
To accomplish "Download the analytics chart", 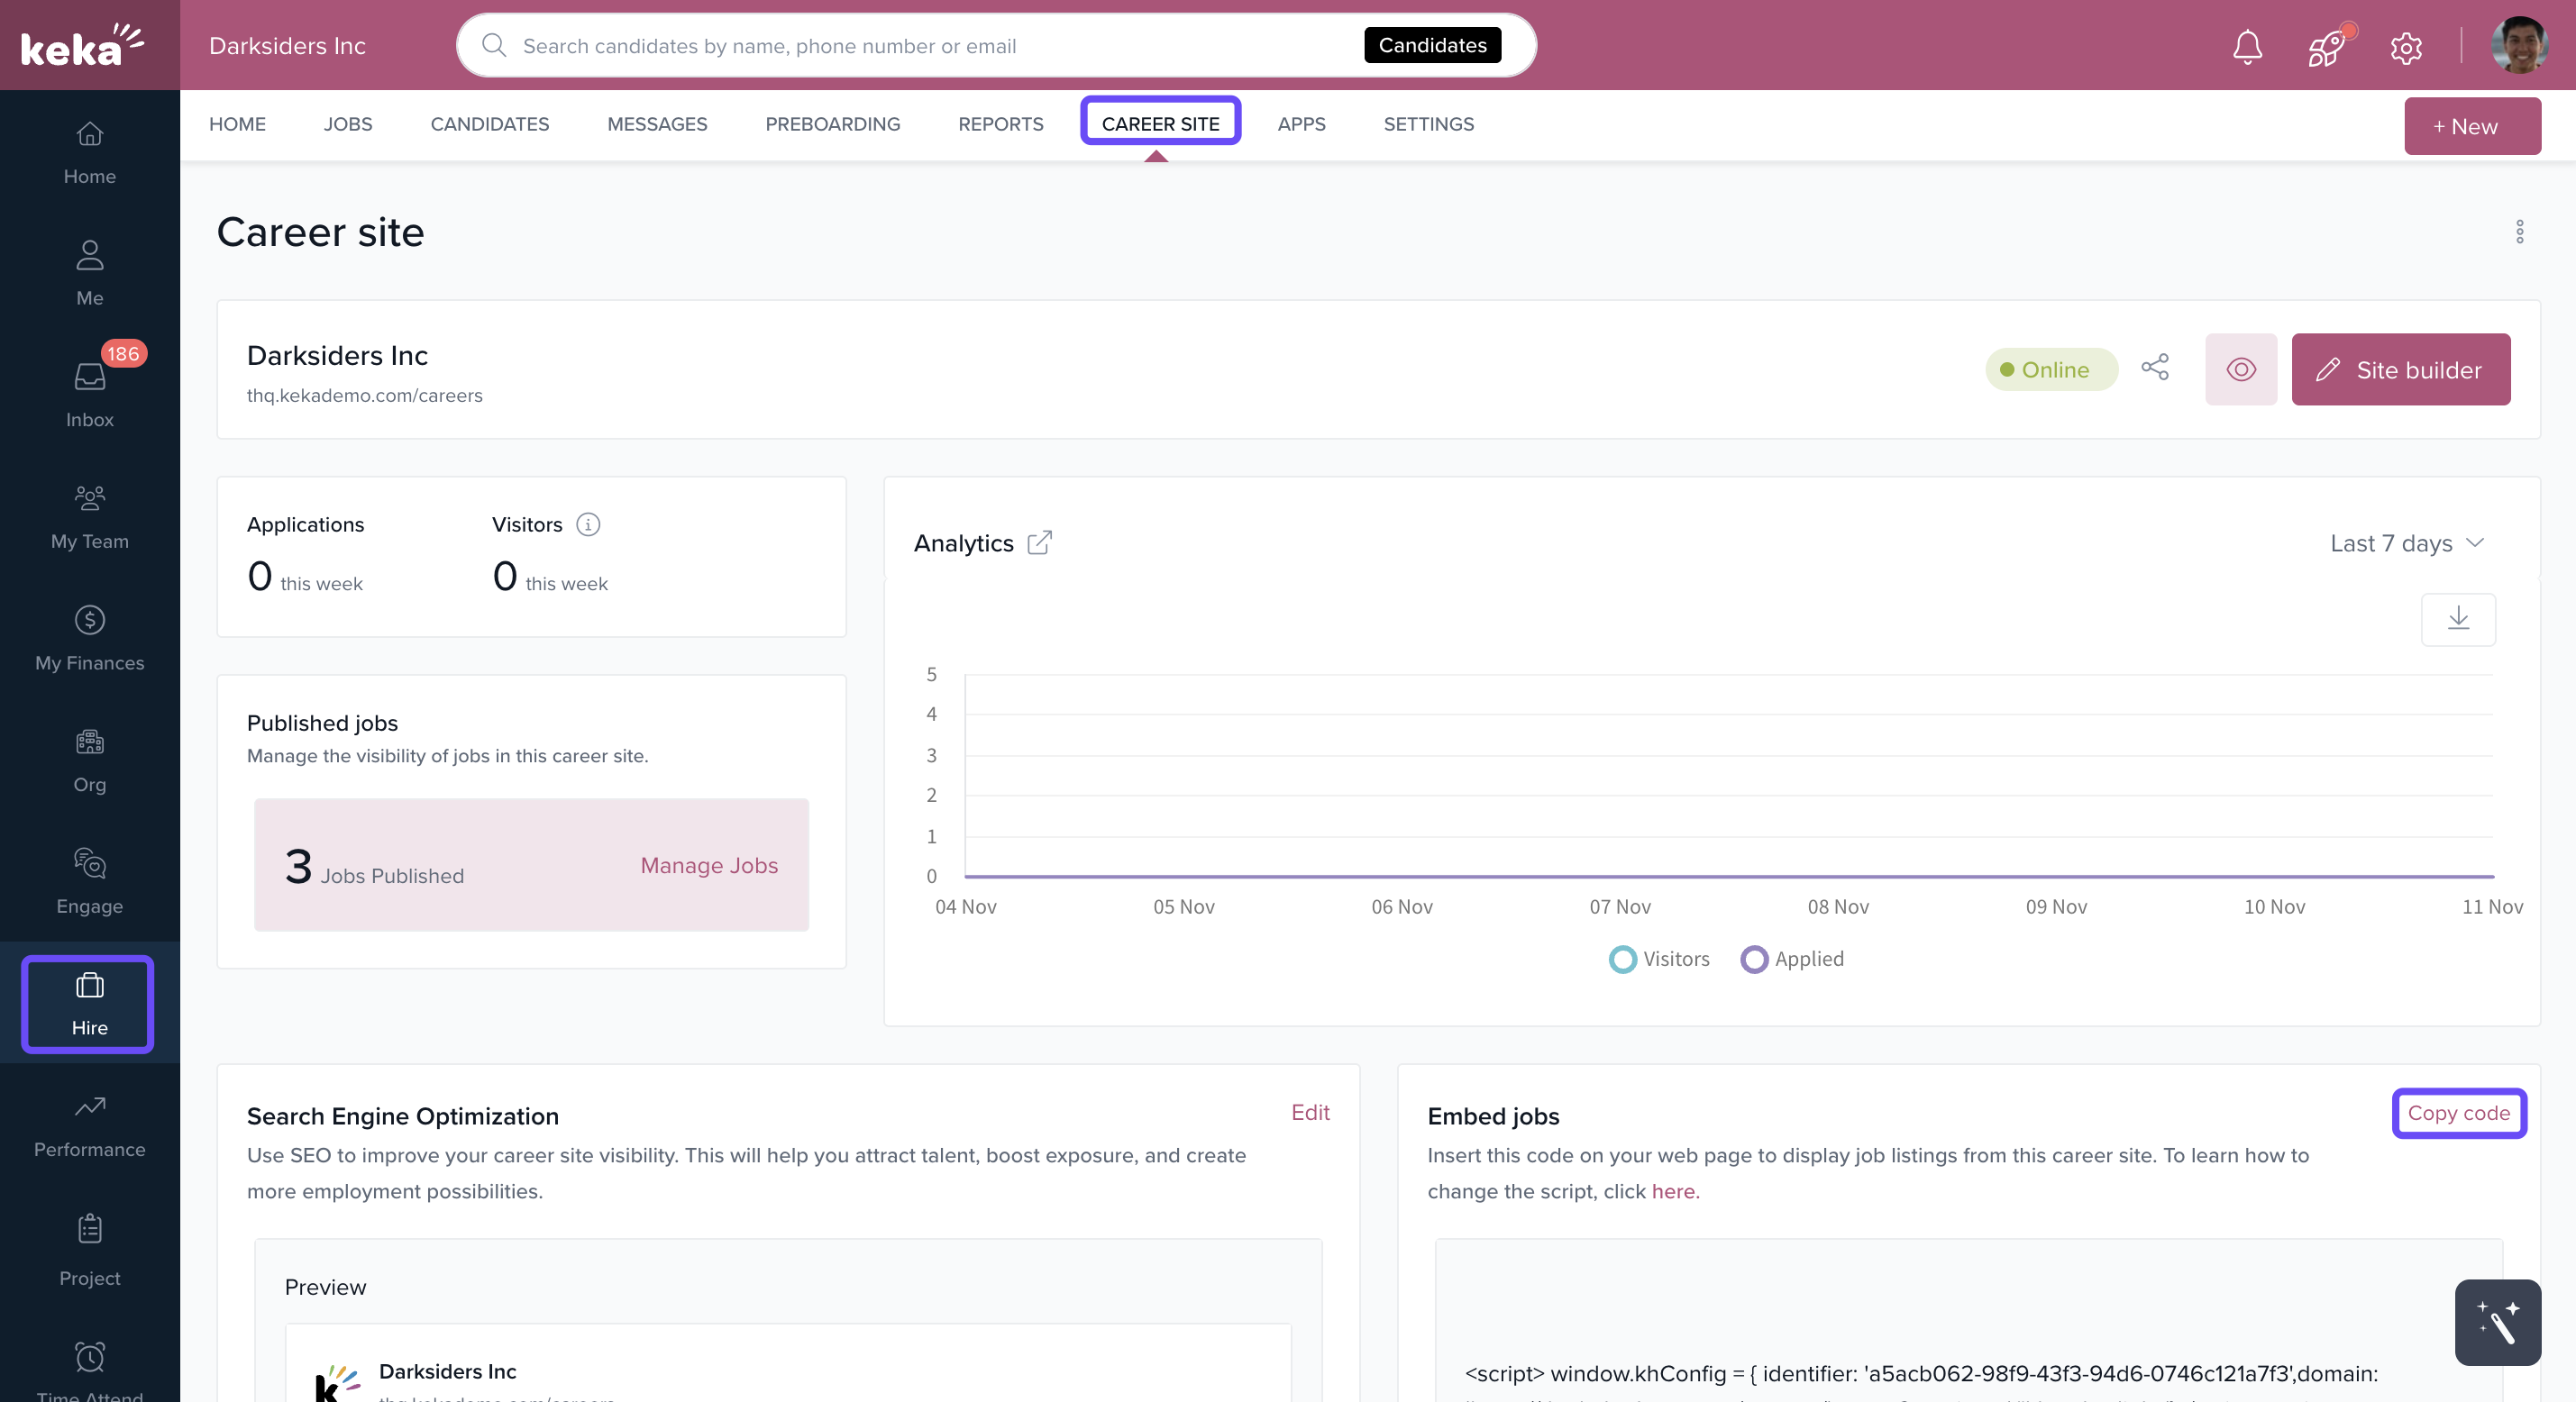I will [2457, 619].
